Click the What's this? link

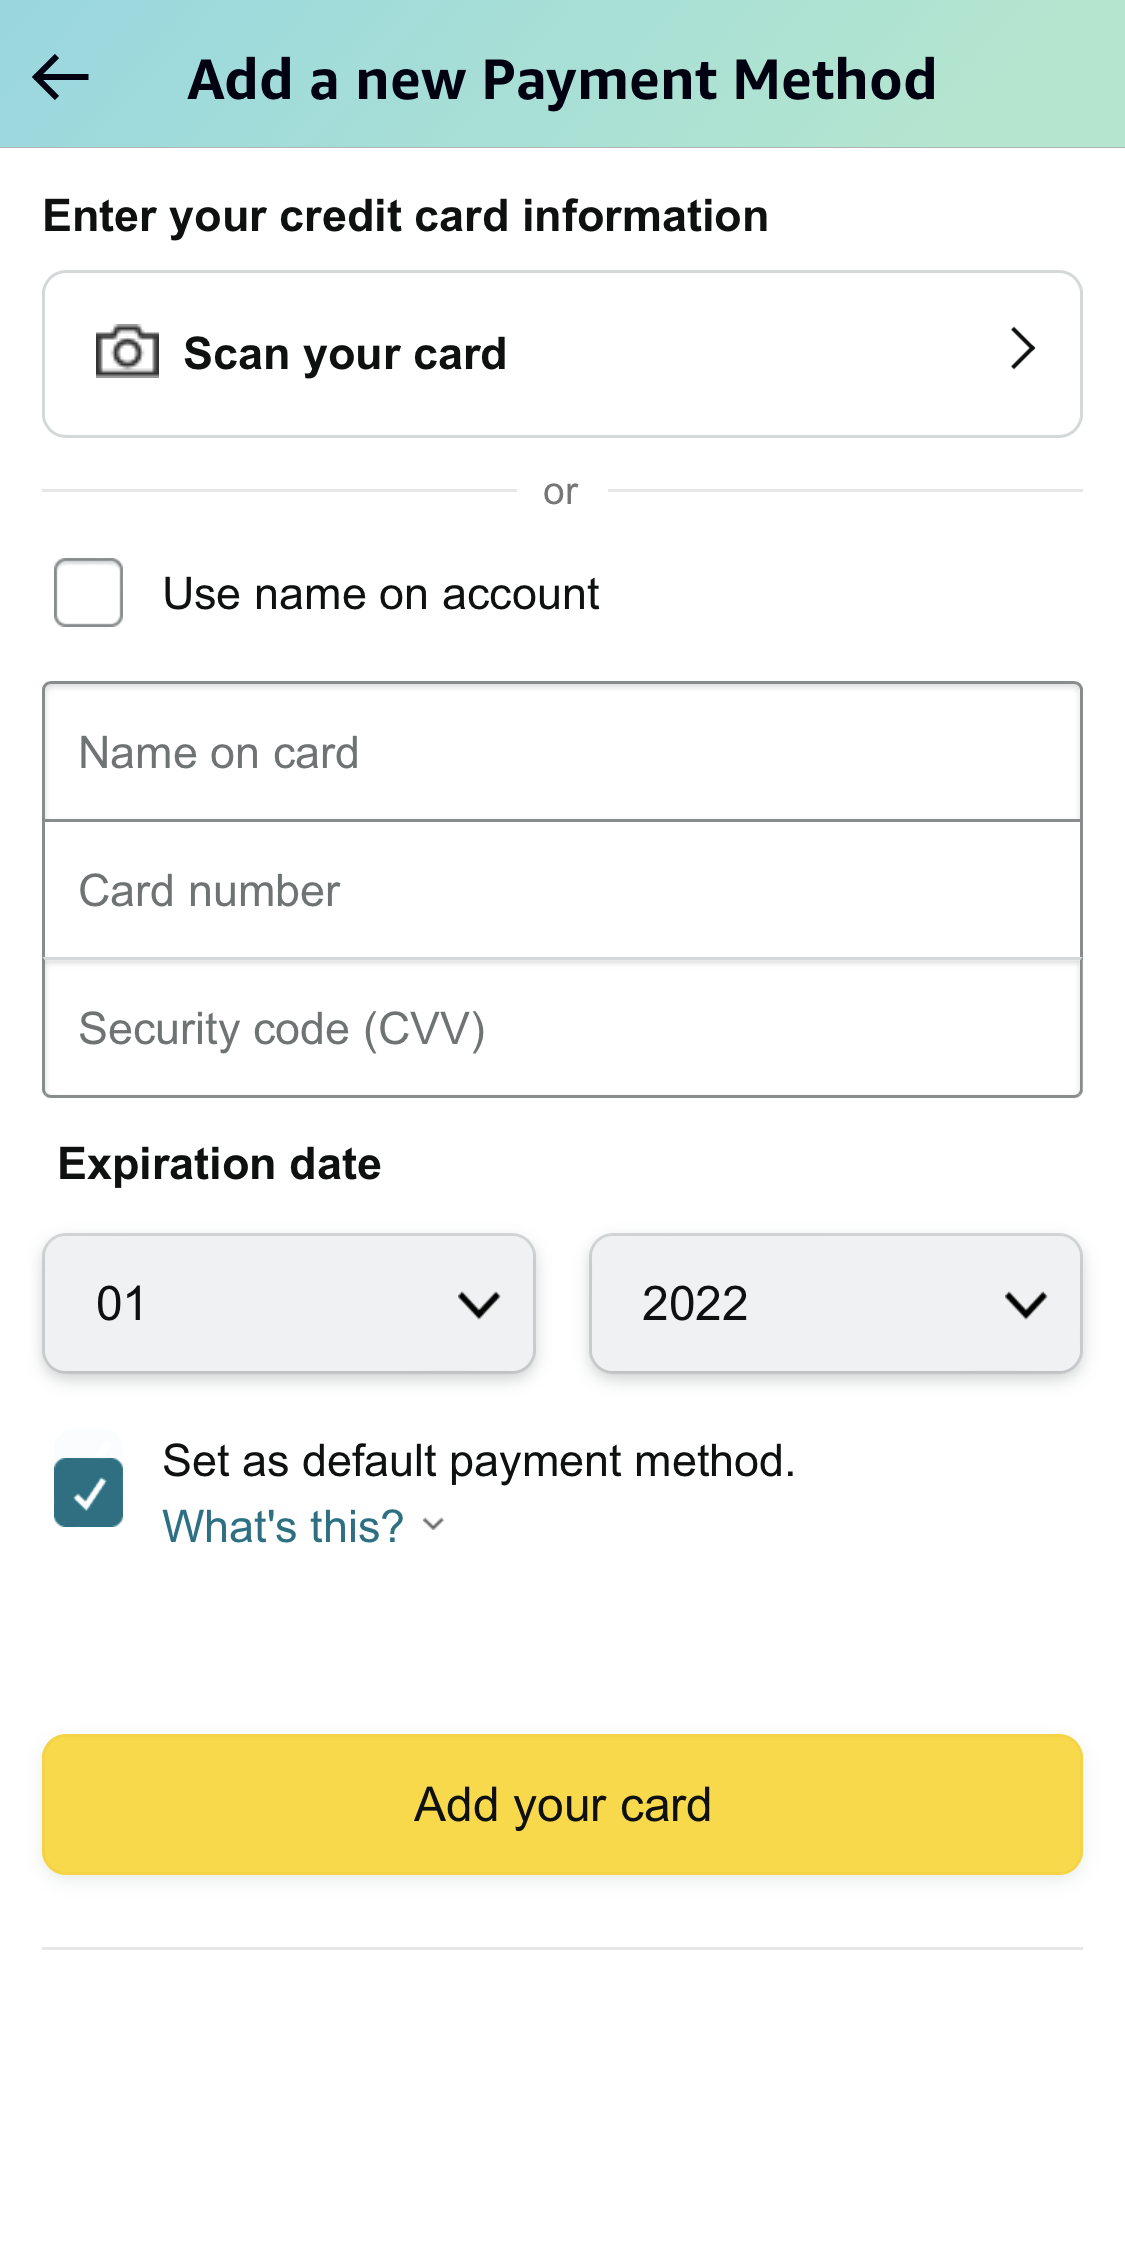[282, 1525]
